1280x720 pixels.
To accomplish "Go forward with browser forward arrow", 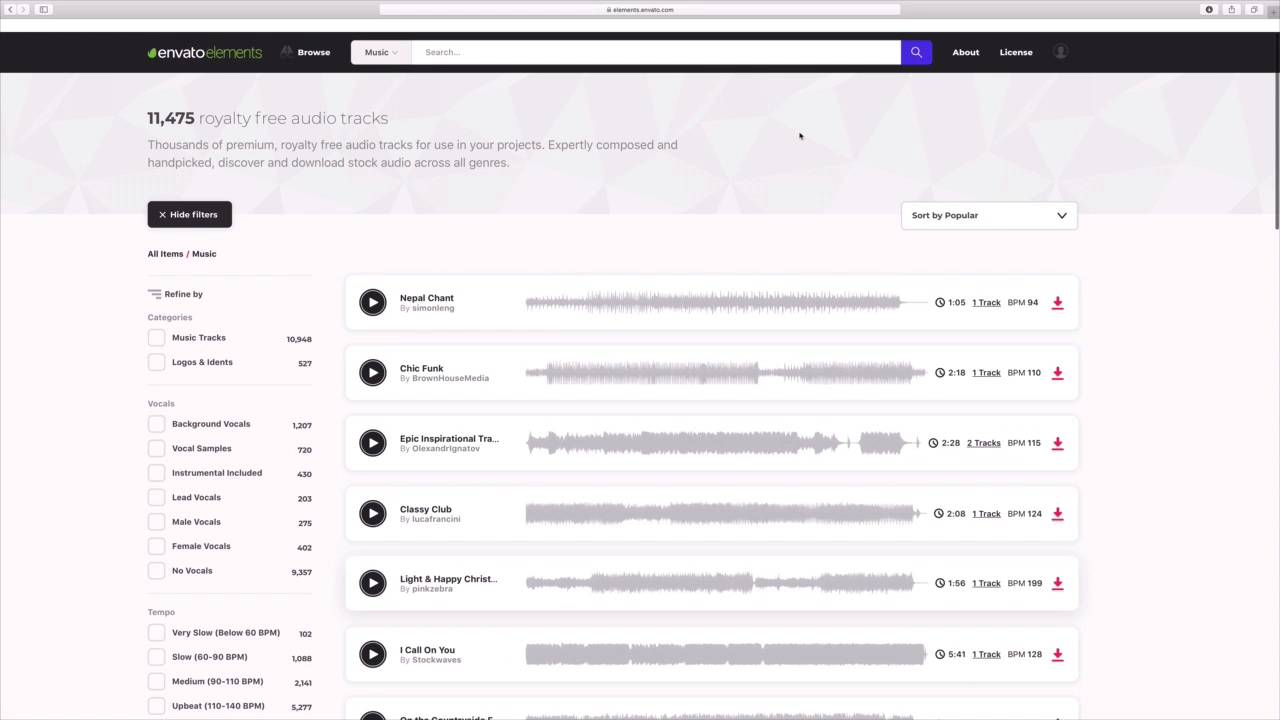I will (x=24, y=9).
